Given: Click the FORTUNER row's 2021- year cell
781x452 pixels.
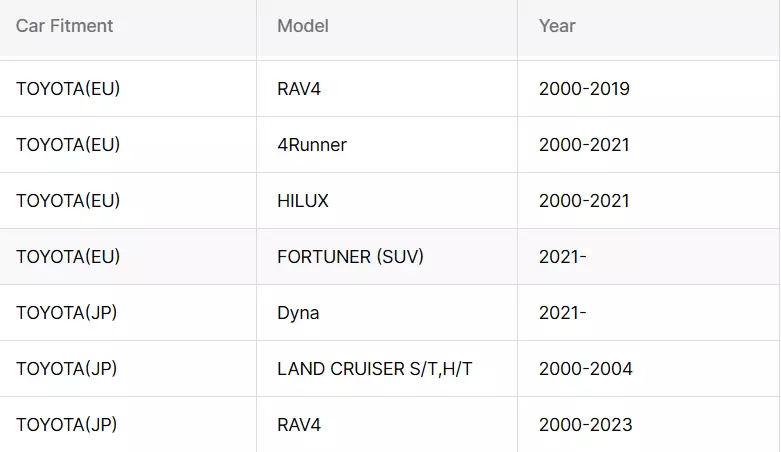Looking at the screenshot, I should click(x=562, y=257).
